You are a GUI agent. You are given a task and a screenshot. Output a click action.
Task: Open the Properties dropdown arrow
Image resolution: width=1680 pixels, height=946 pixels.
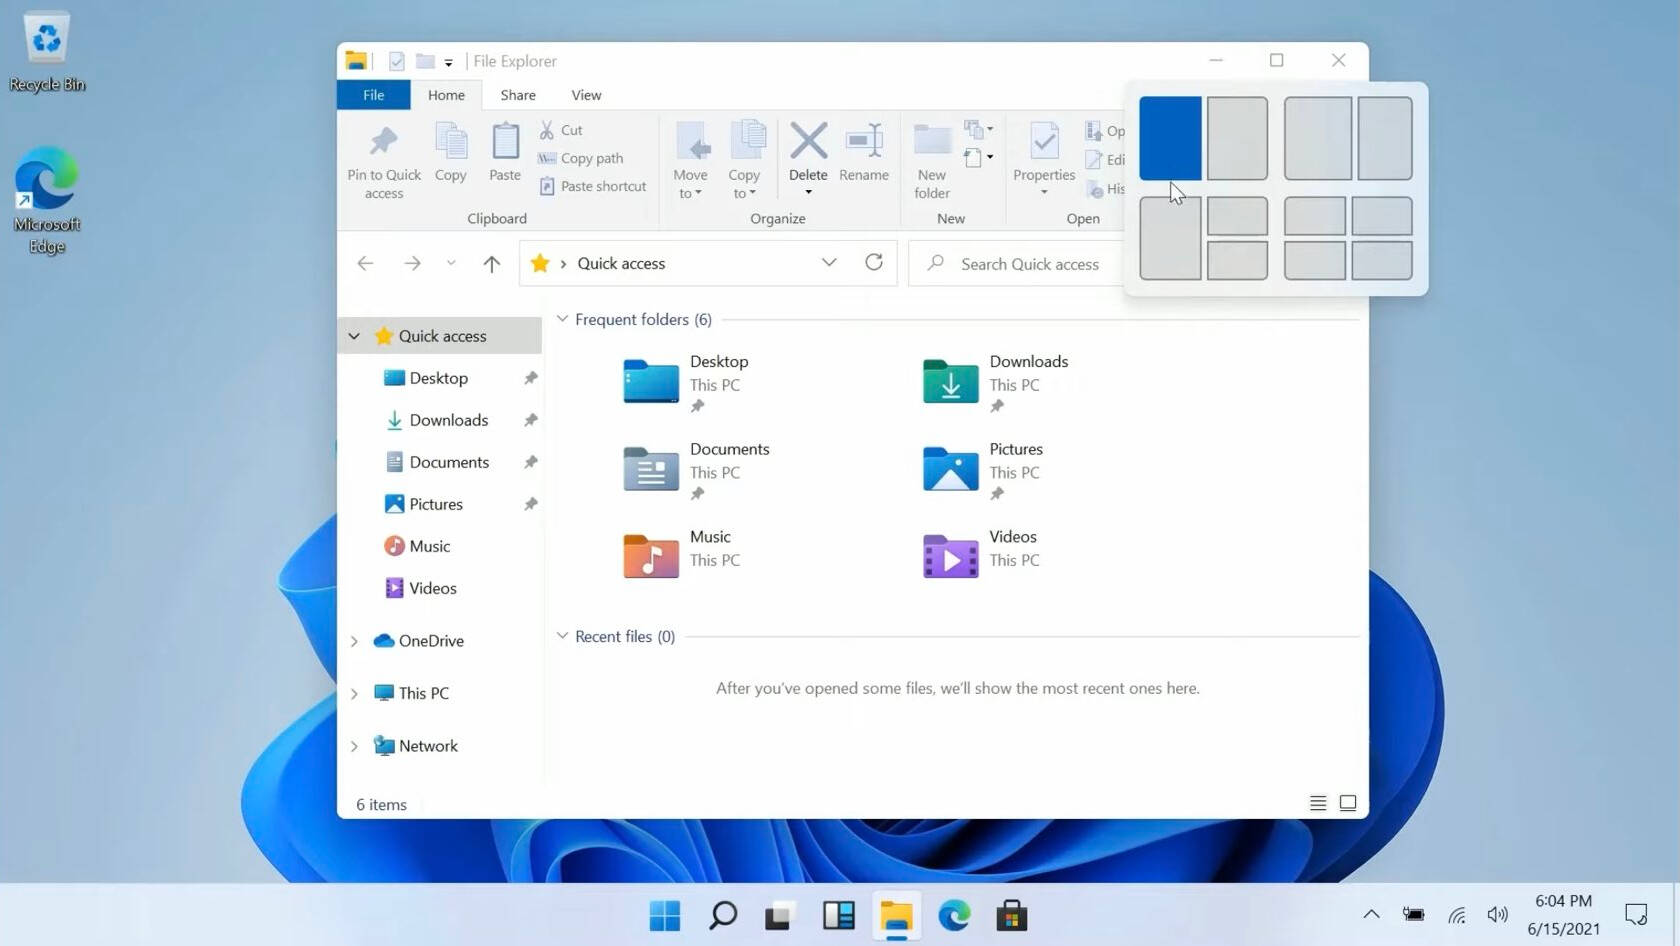[x=1043, y=190]
